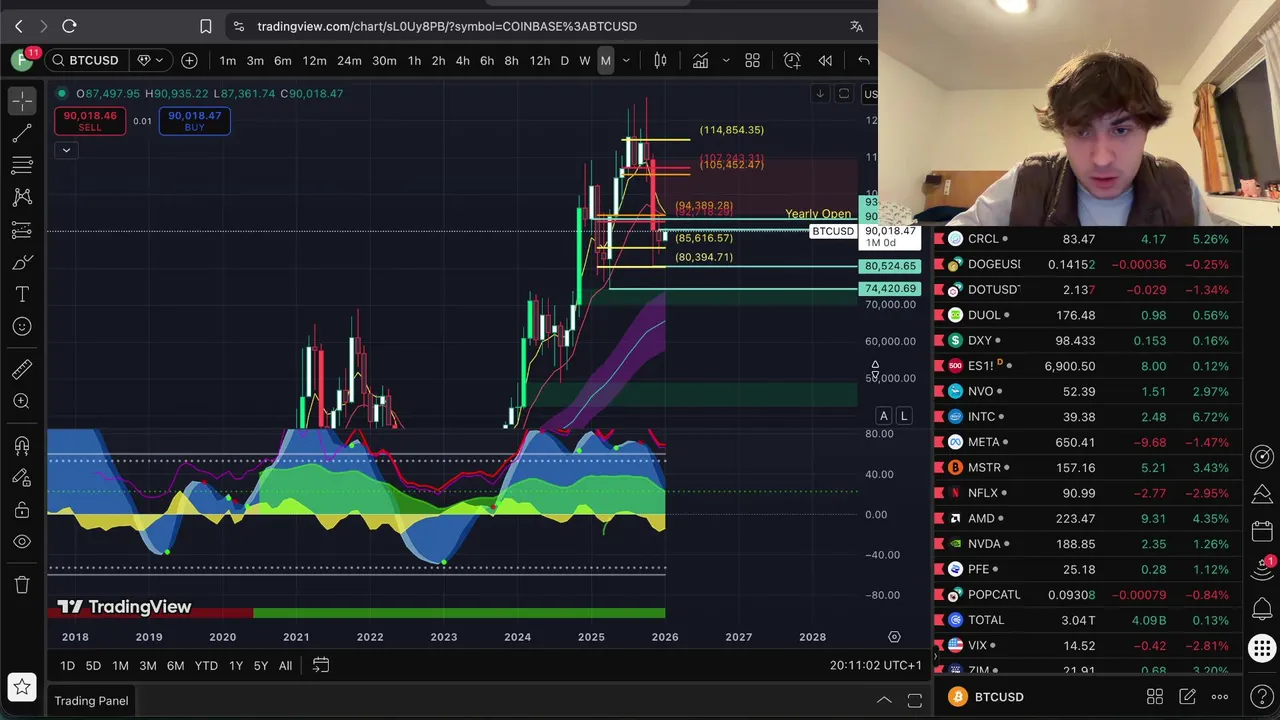Open the emoji and icons tool
Screen dimensions: 1280x720
22,326
